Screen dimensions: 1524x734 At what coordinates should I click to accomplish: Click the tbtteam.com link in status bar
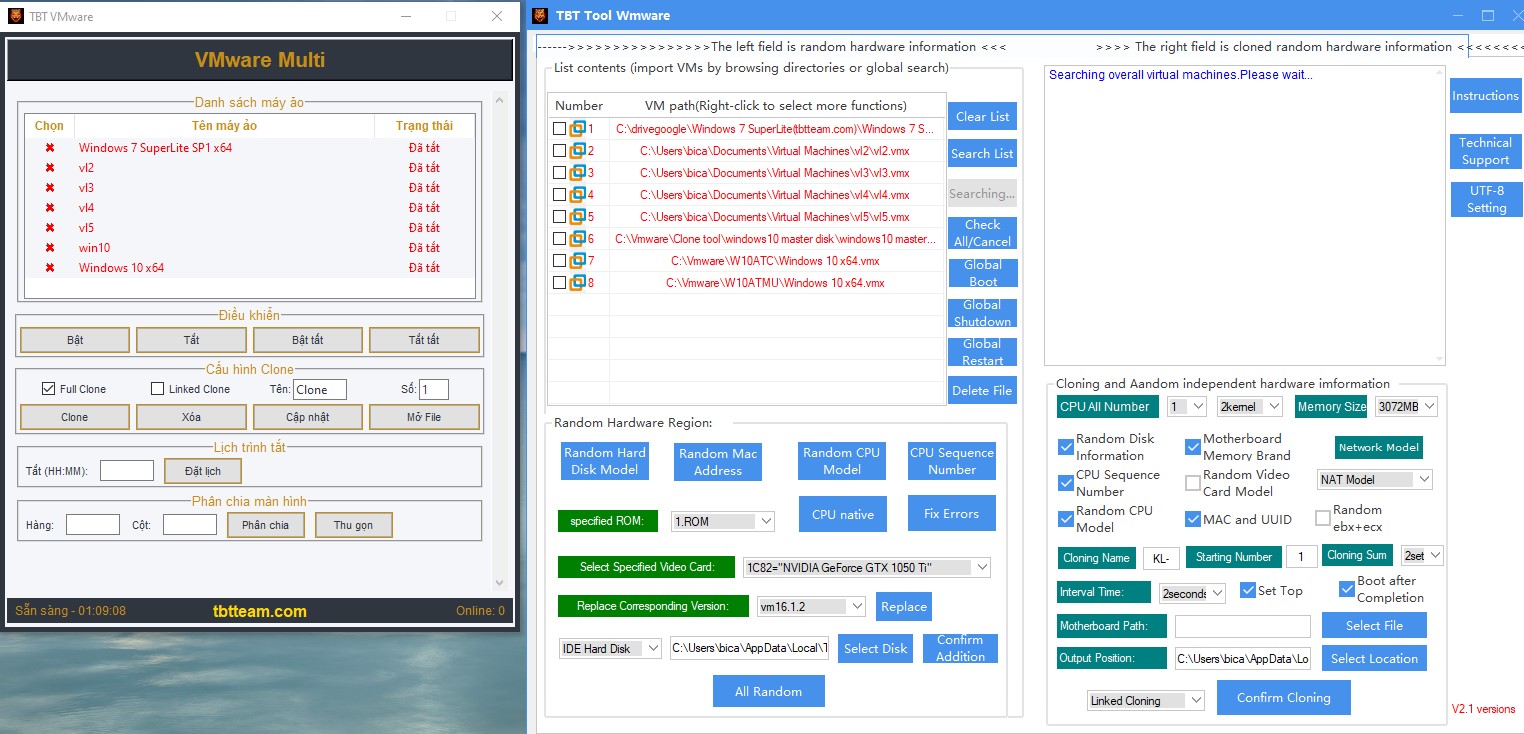point(260,611)
